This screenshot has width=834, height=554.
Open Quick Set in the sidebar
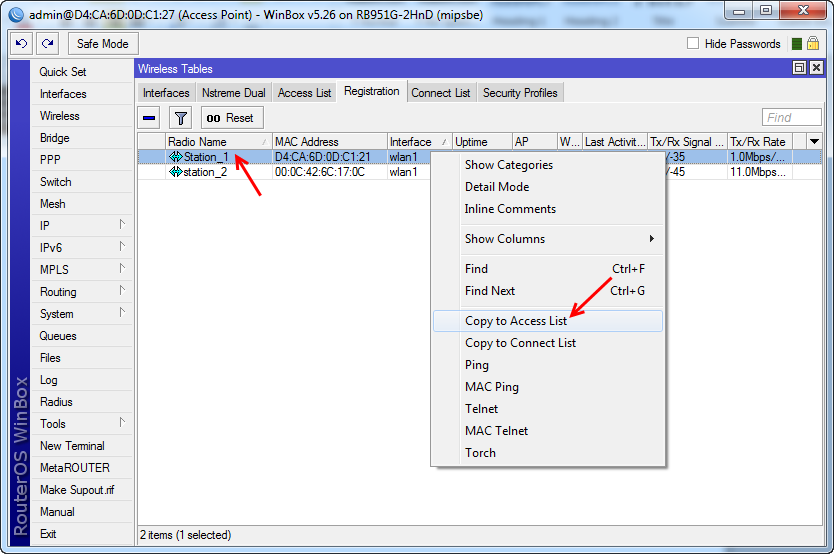[82, 72]
